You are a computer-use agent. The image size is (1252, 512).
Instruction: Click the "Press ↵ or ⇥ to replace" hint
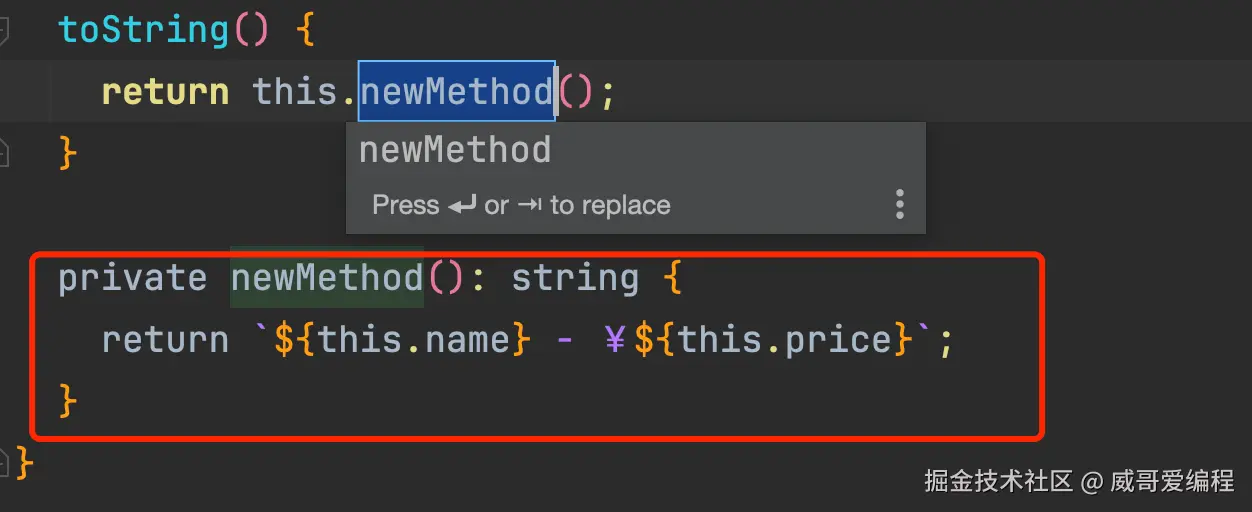(x=521, y=205)
